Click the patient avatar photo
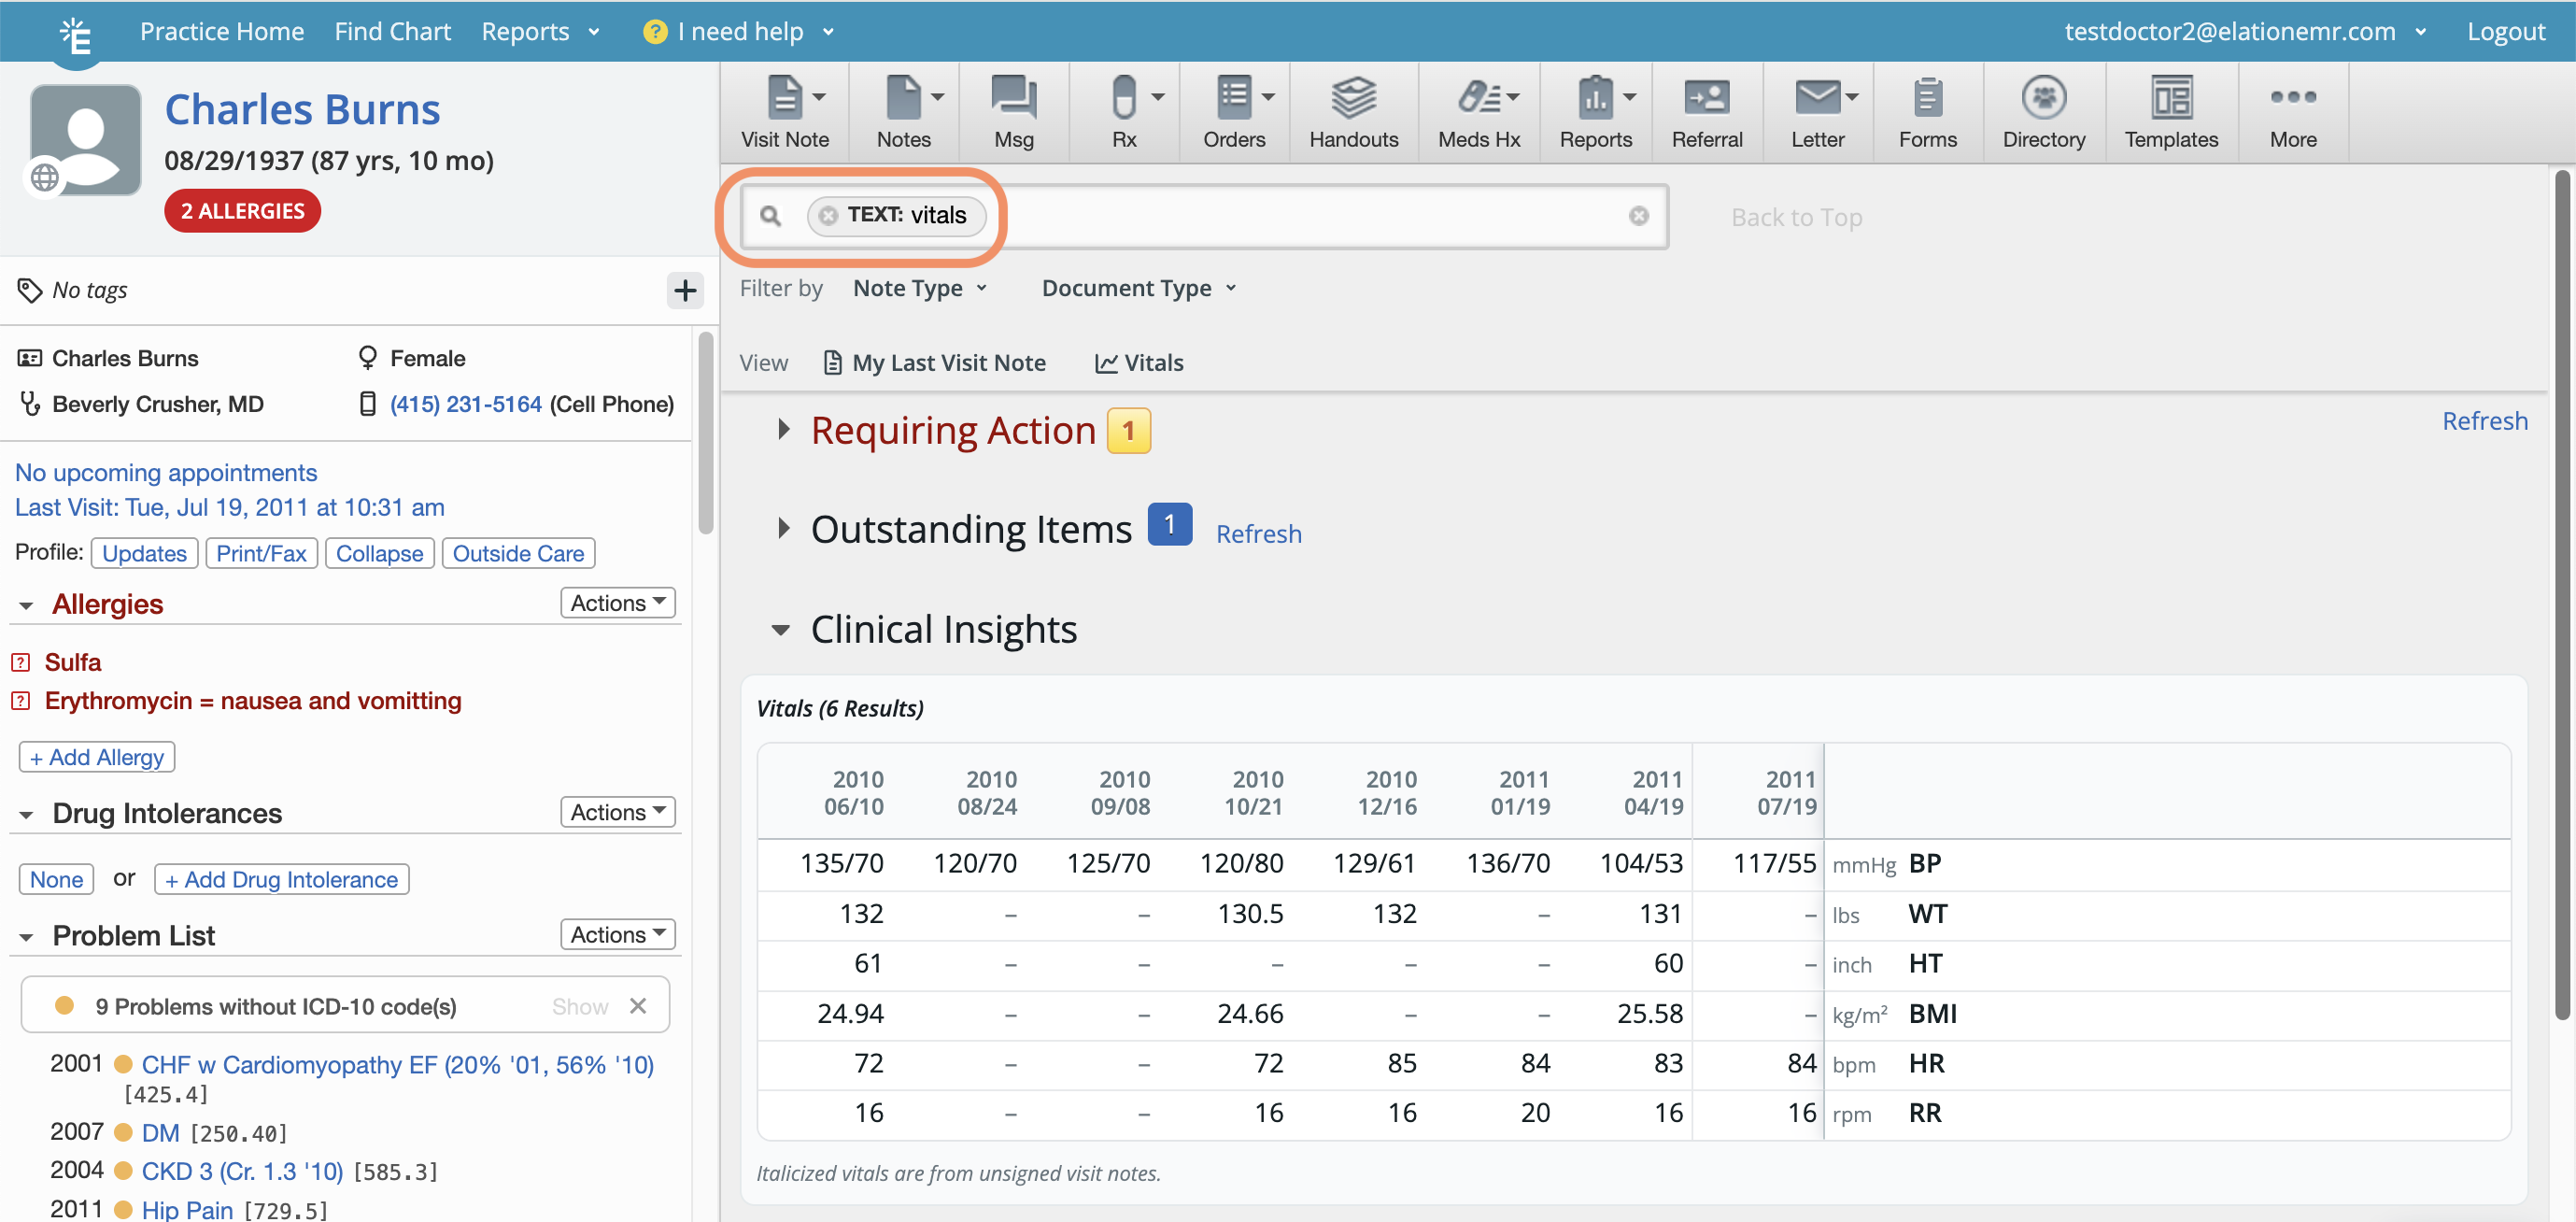Screen dimensions: 2576x1222 (x=86, y=139)
